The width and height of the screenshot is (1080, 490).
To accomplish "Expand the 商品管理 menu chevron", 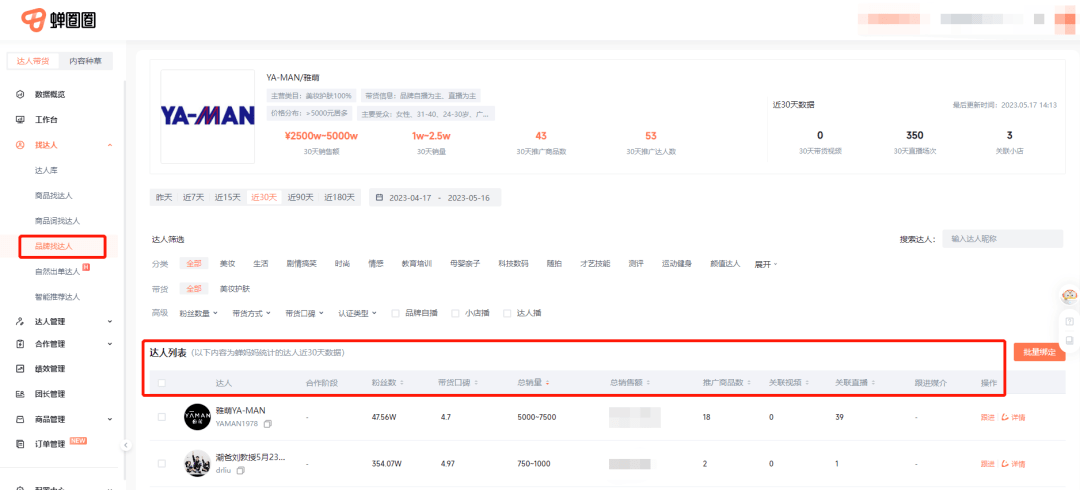I will pos(110,419).
